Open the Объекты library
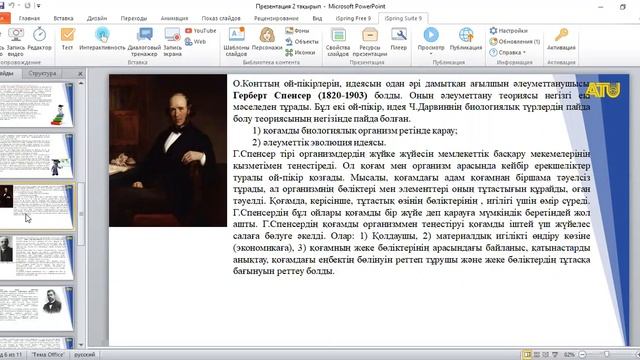This screenshot has height=360, width=640. [x=302, y=42]
